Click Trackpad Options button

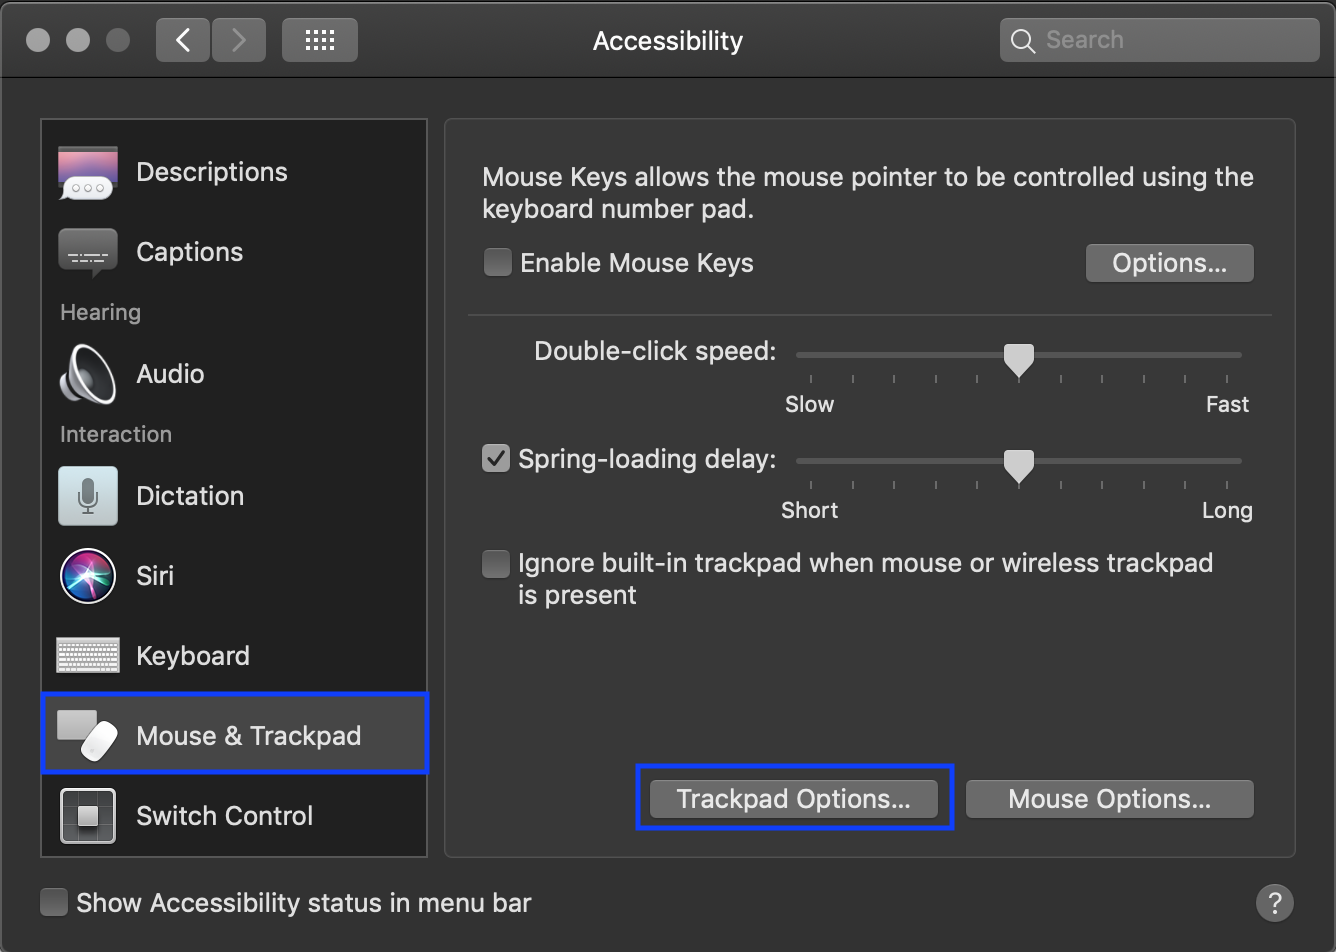pos(793,799)
